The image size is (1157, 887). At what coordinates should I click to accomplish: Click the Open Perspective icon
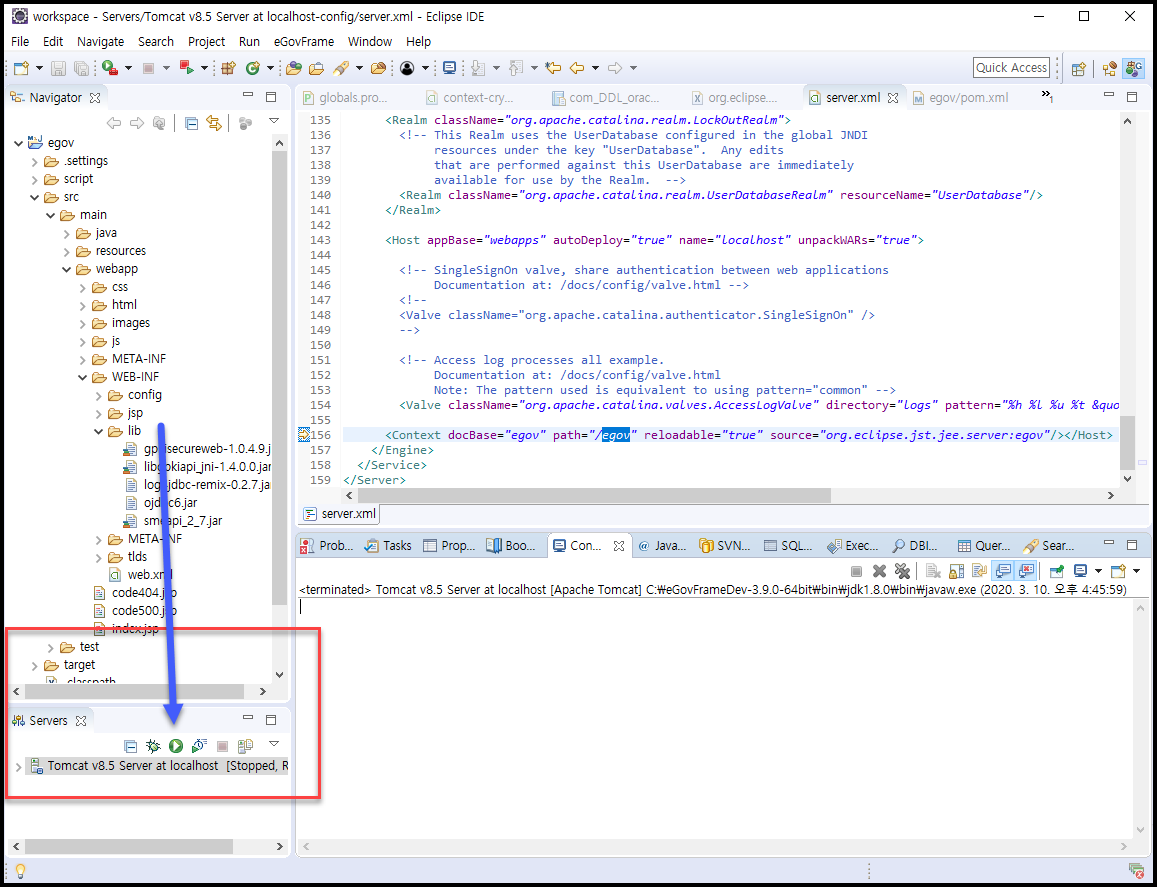[x=1079, y=68]
